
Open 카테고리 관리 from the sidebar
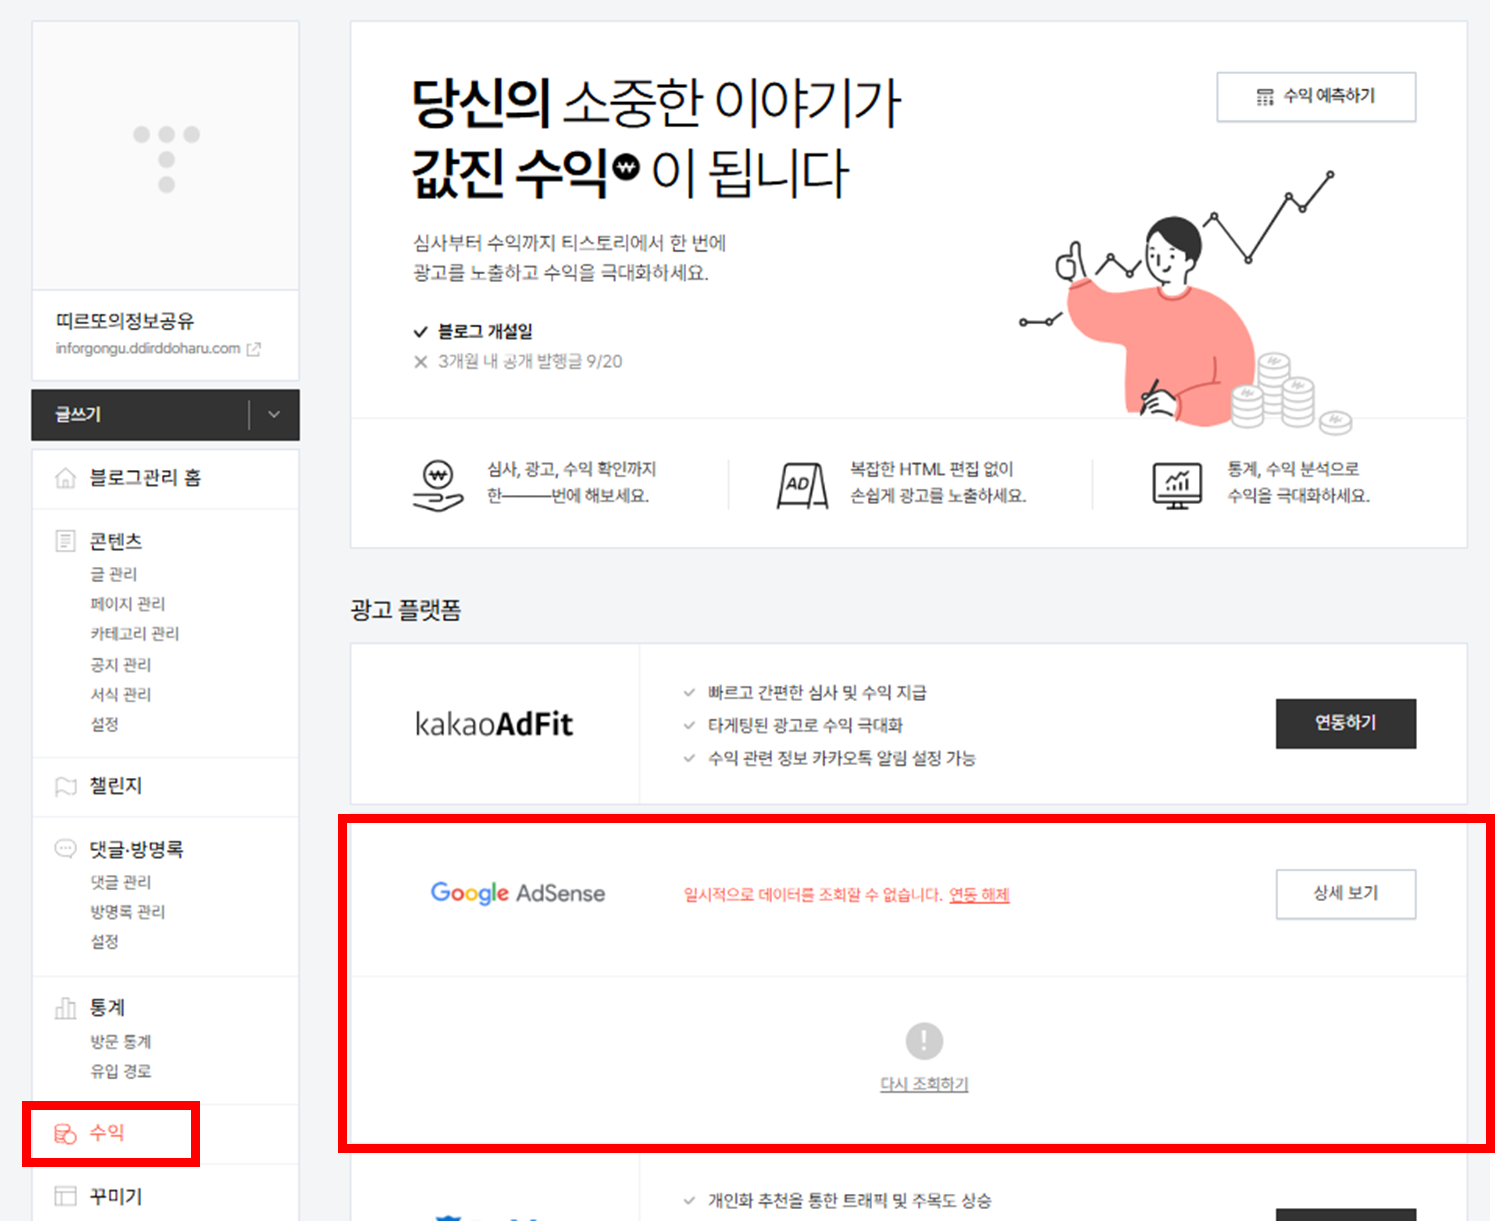click(x=135, y=633)
